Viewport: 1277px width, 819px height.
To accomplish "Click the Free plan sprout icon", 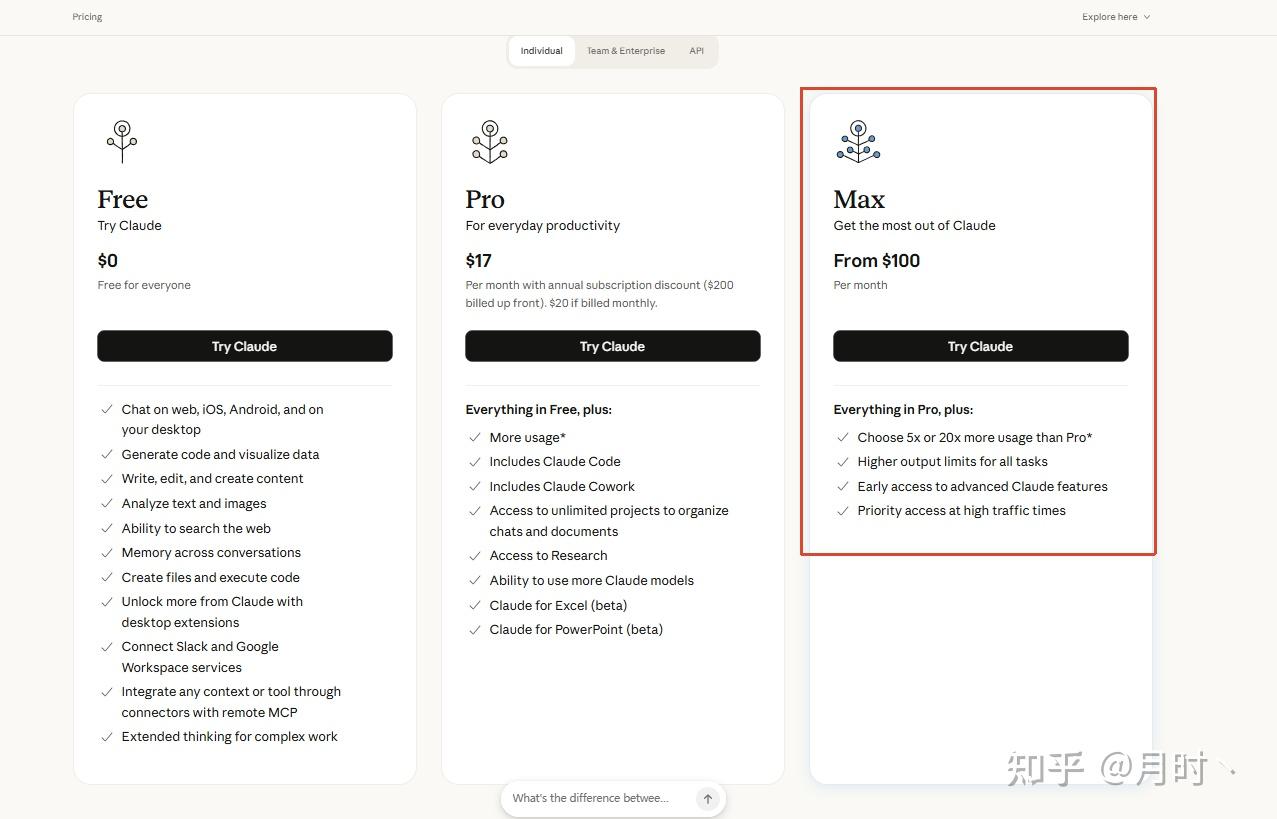I will pyautogui.click(x=122, y=141).
